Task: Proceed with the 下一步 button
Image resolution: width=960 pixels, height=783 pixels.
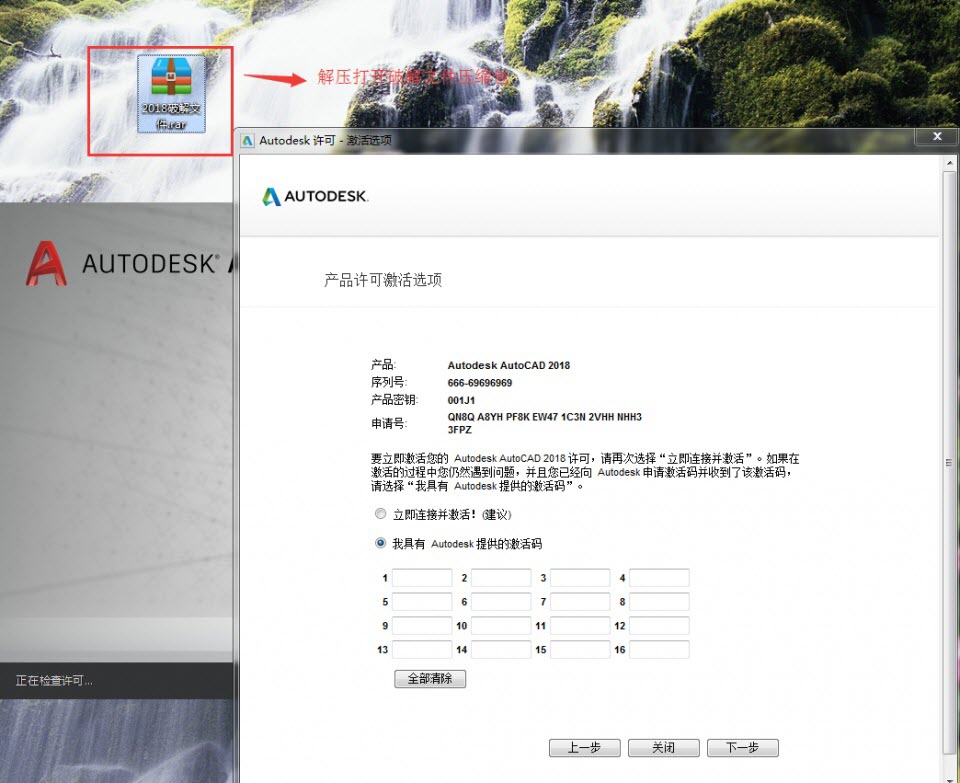Action: point(742,748)
